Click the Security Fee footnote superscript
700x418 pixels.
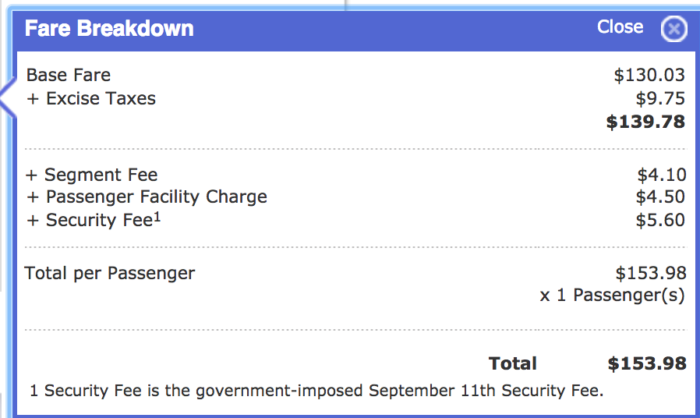157,217
